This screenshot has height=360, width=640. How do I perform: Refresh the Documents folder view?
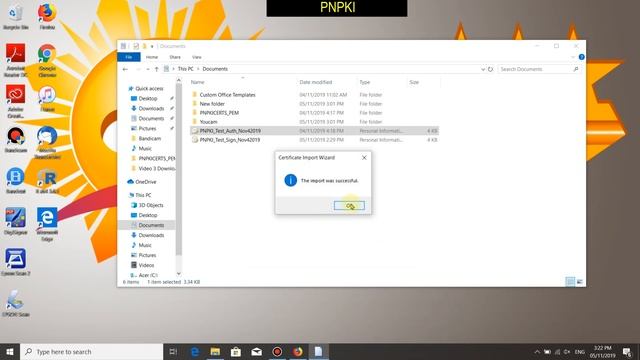coord(490,69)
